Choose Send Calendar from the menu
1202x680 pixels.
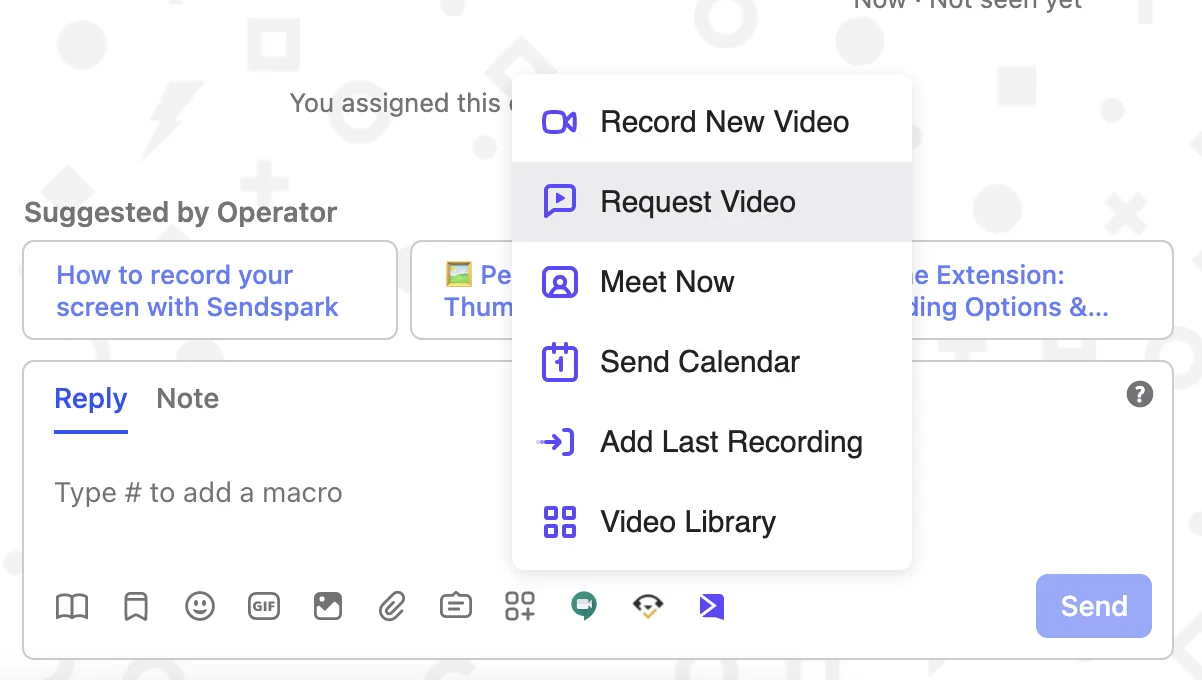pyautogui.click(x=711, y=362)
